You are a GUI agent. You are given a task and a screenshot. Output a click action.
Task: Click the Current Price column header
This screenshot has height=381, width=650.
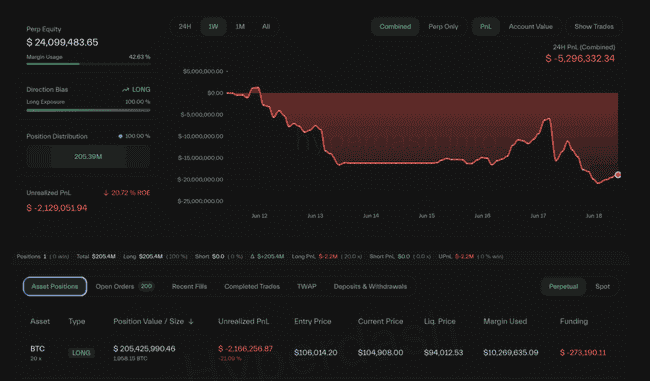tap(381, 321)
